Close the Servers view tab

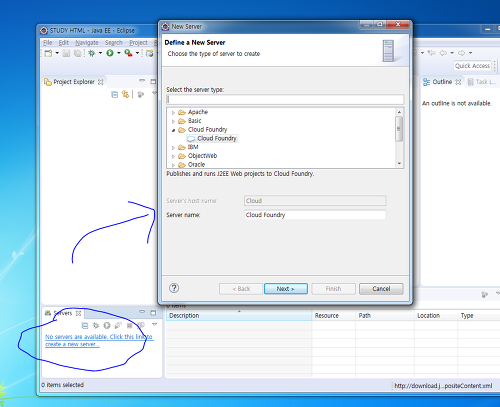click(x=78, y=313)
